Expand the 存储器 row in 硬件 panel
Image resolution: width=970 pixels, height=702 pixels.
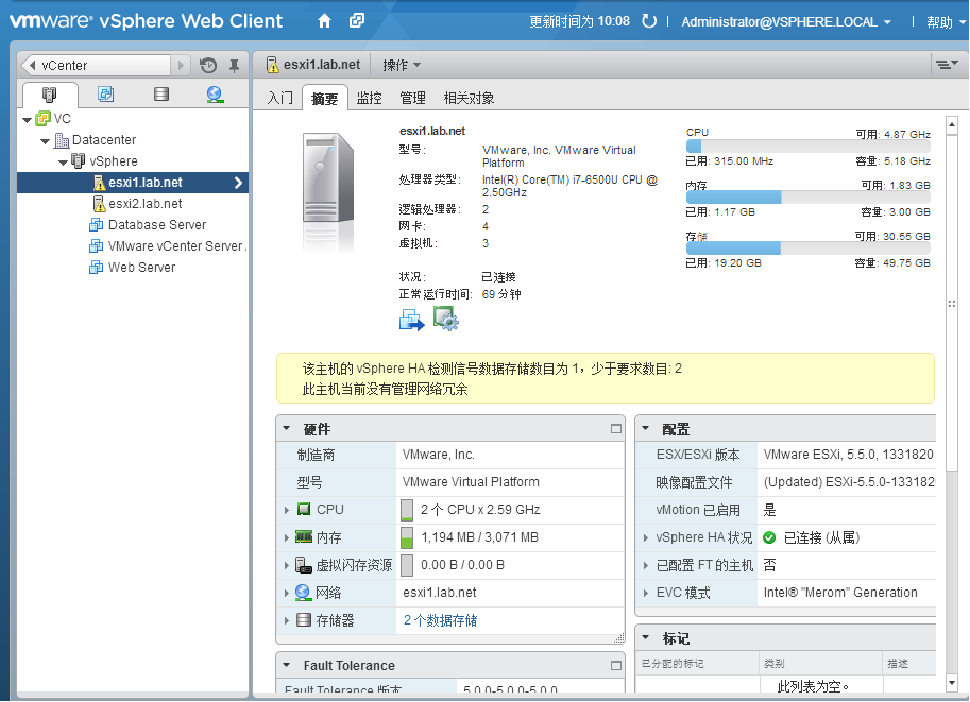tap(286, 620)
